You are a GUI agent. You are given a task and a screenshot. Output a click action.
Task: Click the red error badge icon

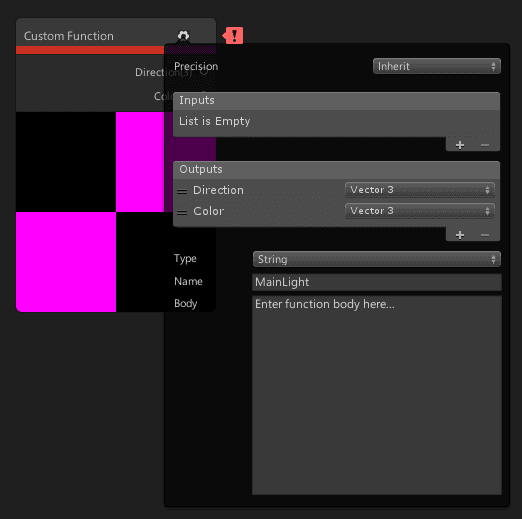[233, 35]
